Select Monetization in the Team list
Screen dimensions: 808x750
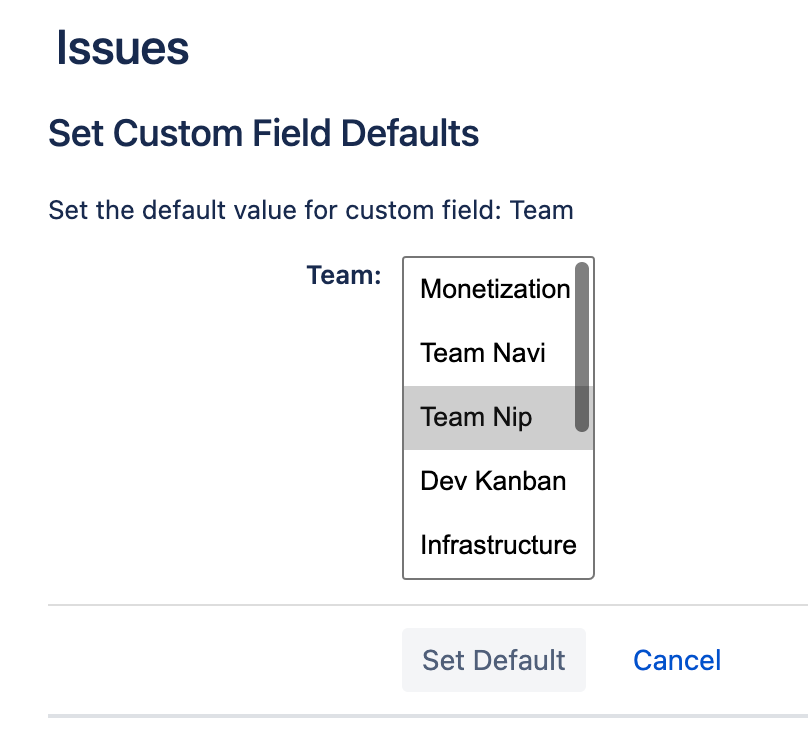coord(494,290)
